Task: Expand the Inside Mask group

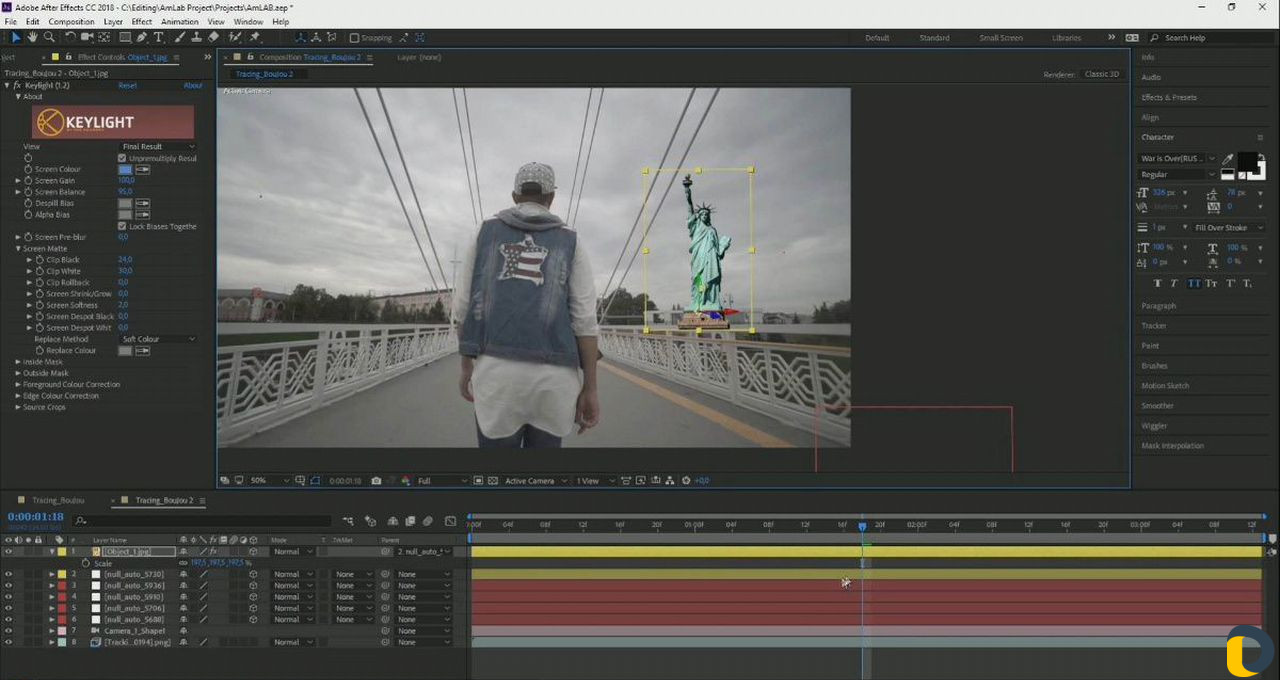Action: point(18,362)
